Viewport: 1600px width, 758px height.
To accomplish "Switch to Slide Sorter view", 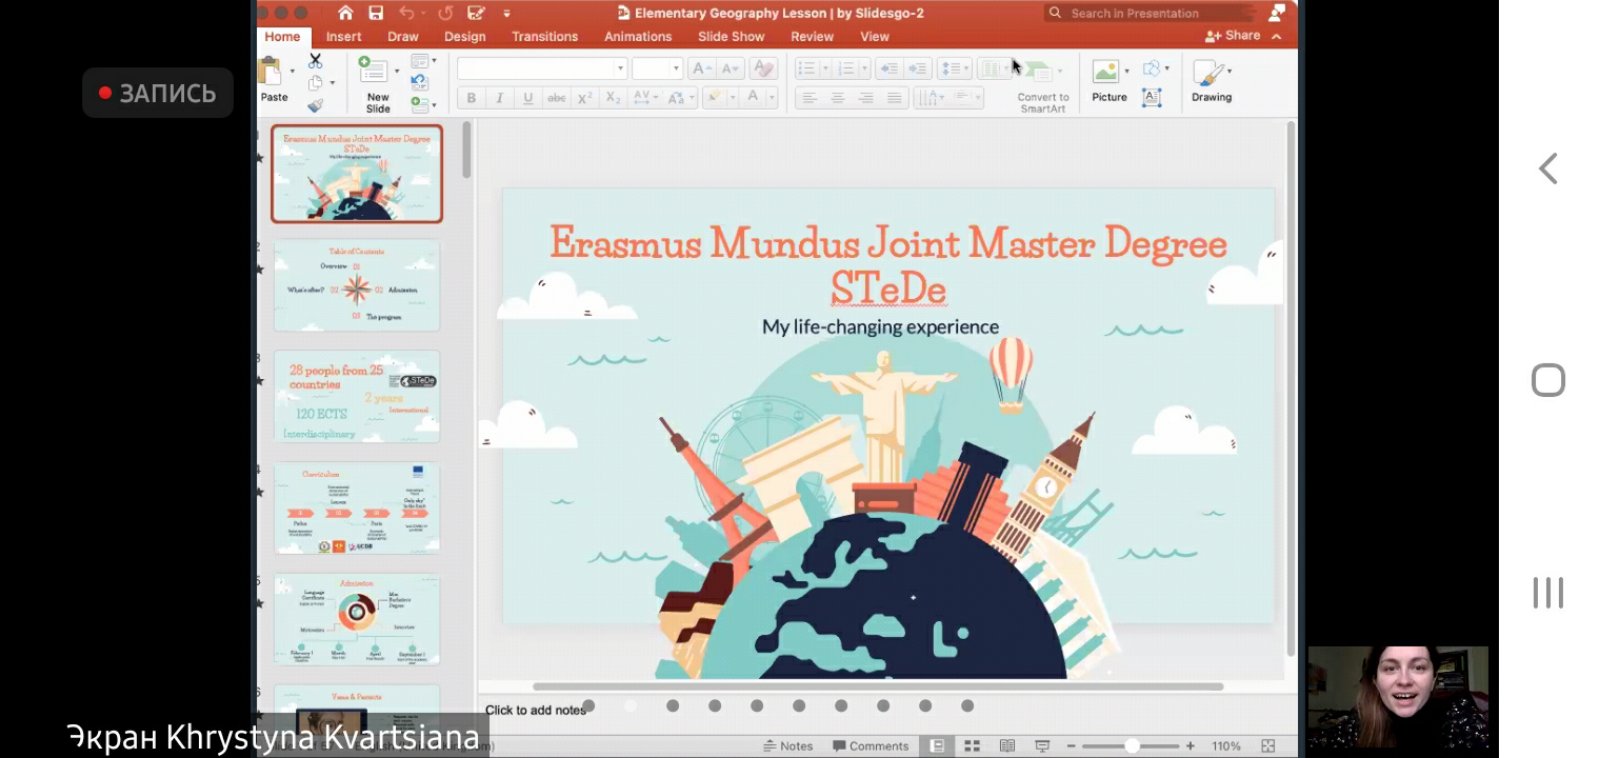I will point(972,746).
